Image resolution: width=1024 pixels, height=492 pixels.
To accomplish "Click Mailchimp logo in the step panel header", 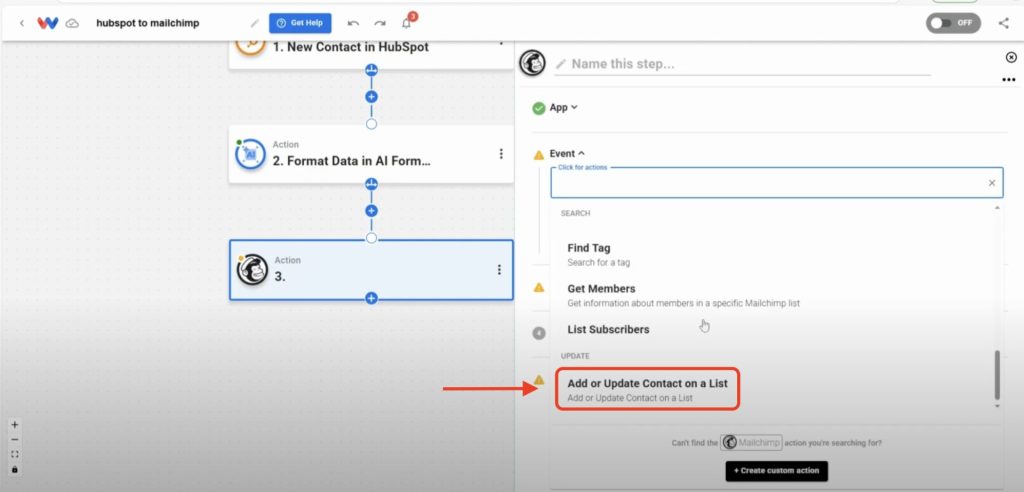I will coord(532,63).
